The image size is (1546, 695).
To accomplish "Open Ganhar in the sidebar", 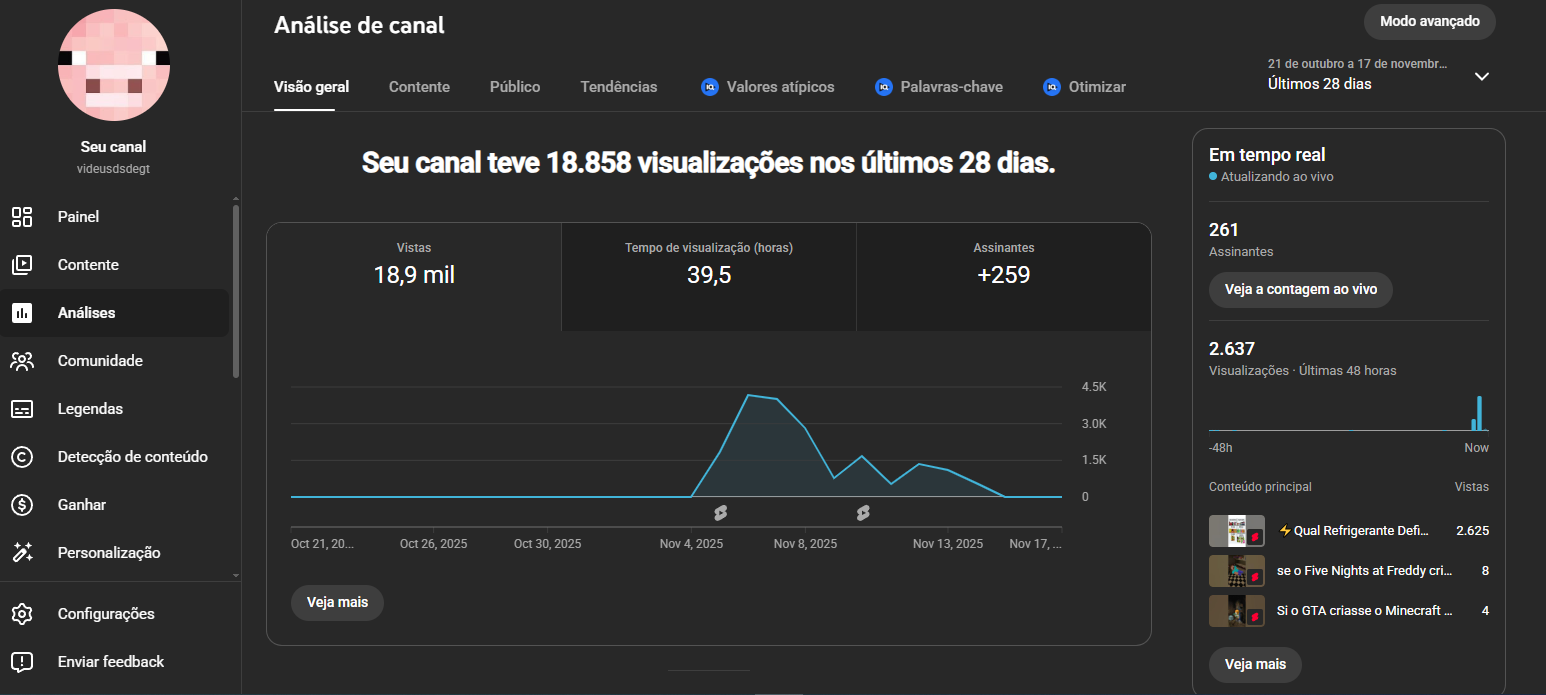I will [114, 505].
